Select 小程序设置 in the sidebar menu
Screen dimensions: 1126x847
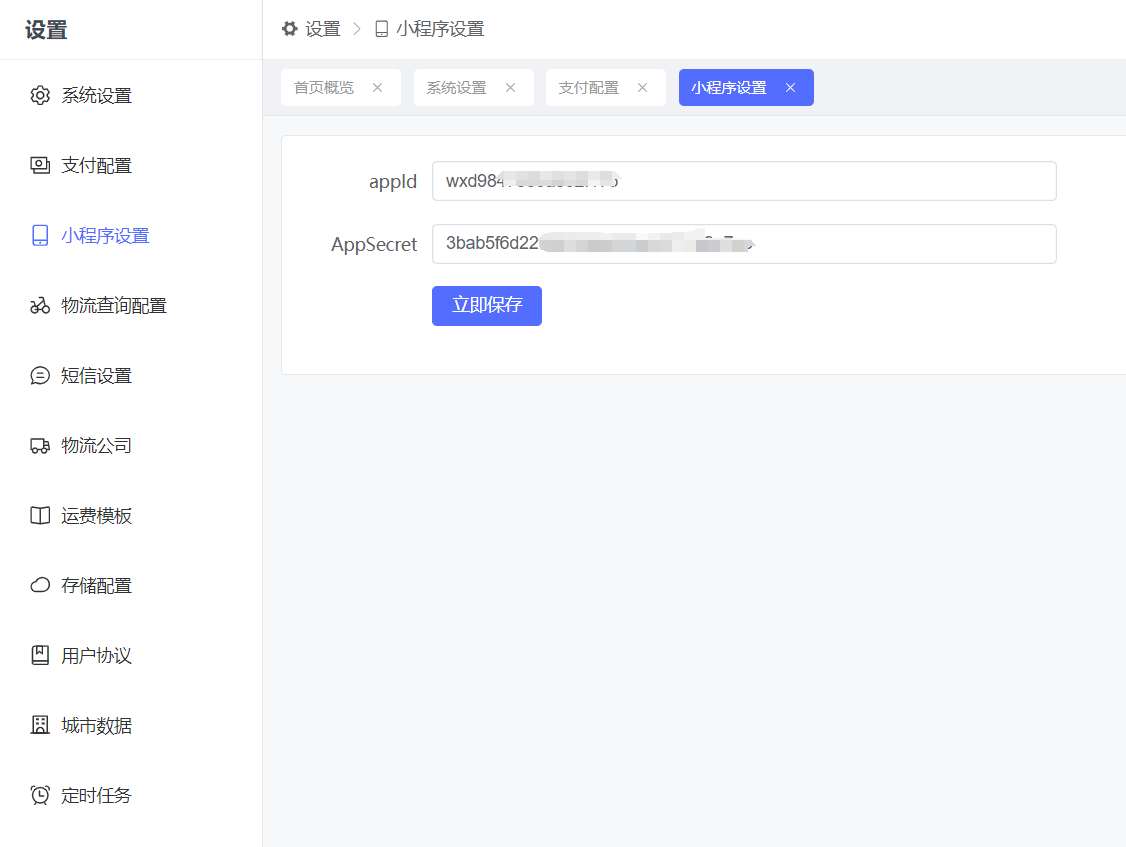coord(131,236)
